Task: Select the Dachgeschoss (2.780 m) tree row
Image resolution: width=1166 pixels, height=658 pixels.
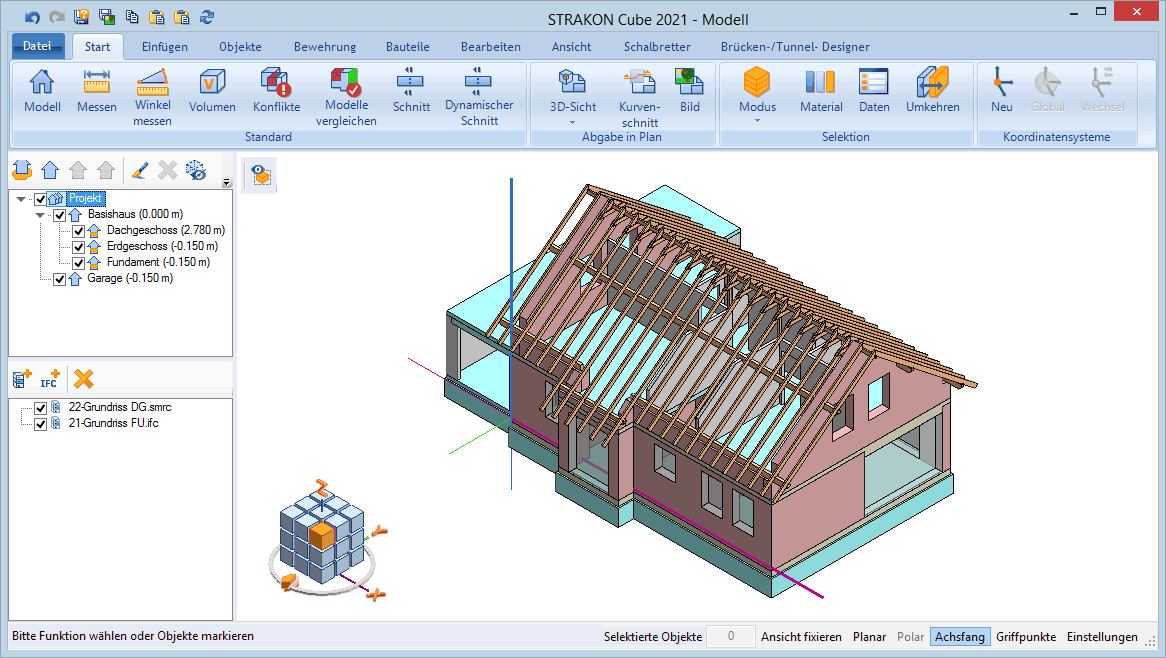Action: point(166,230)
